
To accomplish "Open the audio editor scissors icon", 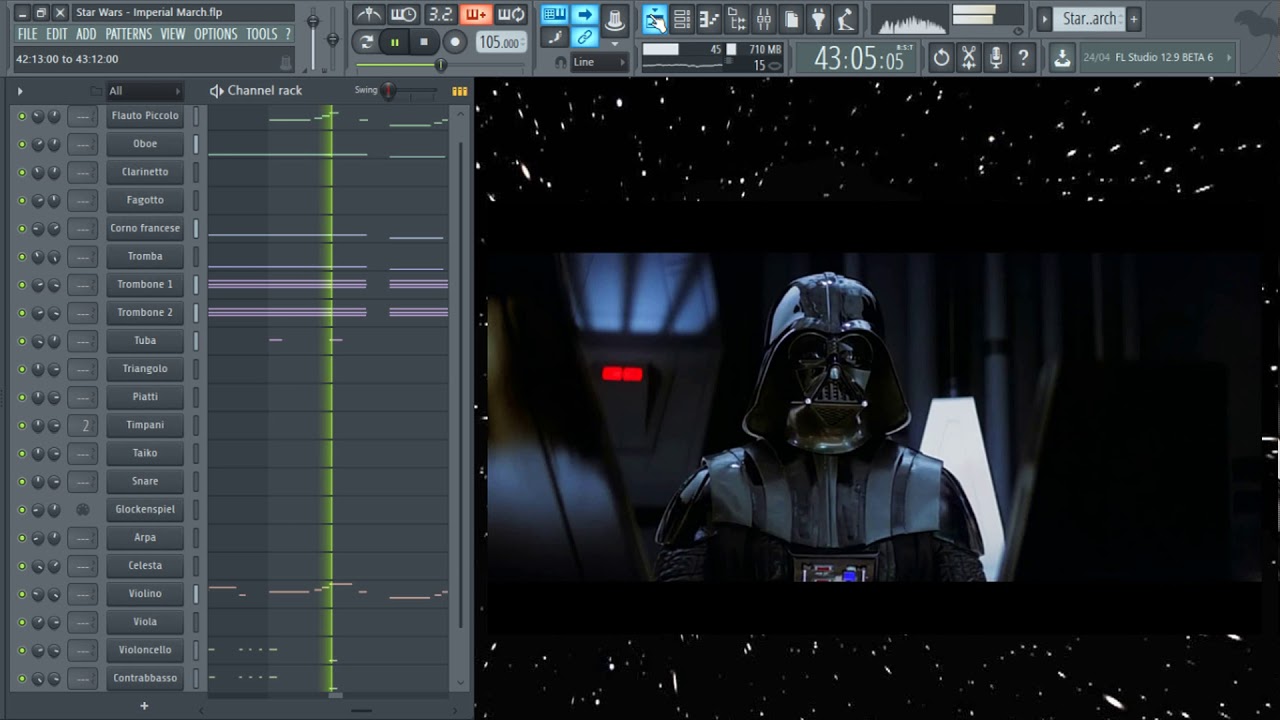I will click(x=968, y=58).
